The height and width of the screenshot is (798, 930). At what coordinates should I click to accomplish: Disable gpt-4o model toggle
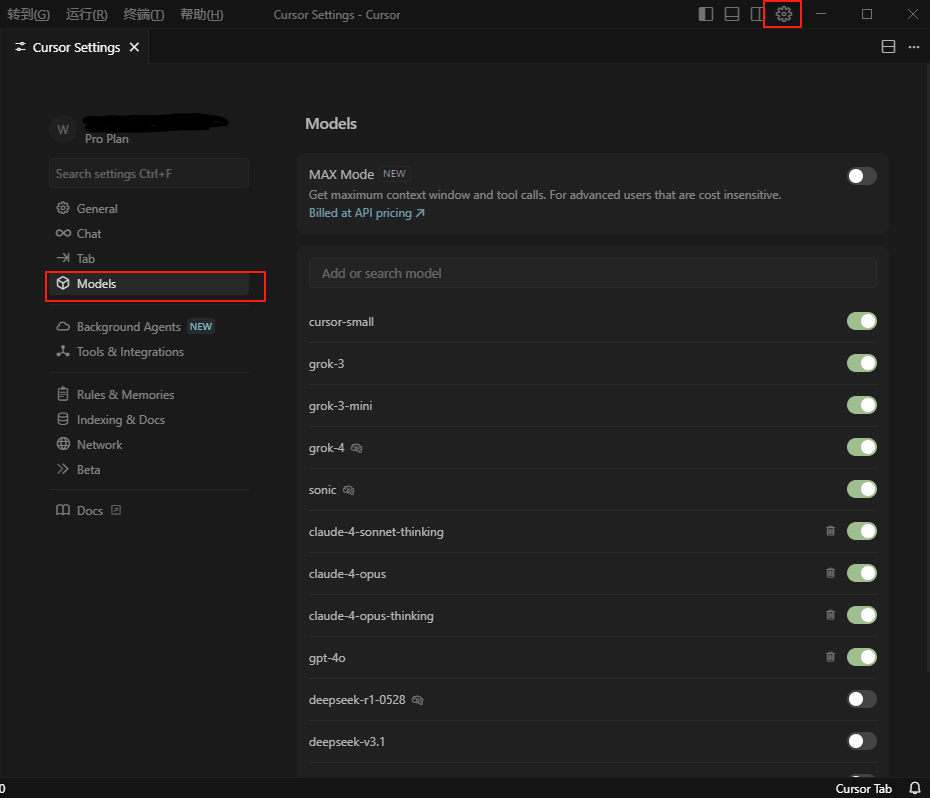pos(862,657)
